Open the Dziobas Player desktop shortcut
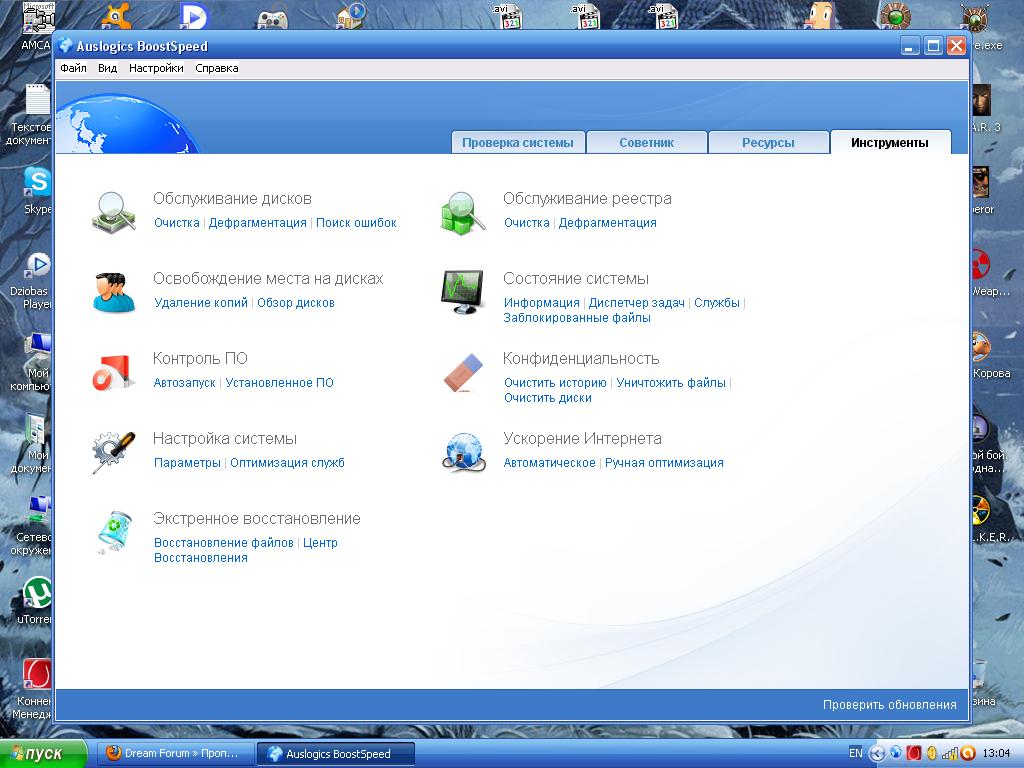1024x768 pixels. click(x=37, y=280)
